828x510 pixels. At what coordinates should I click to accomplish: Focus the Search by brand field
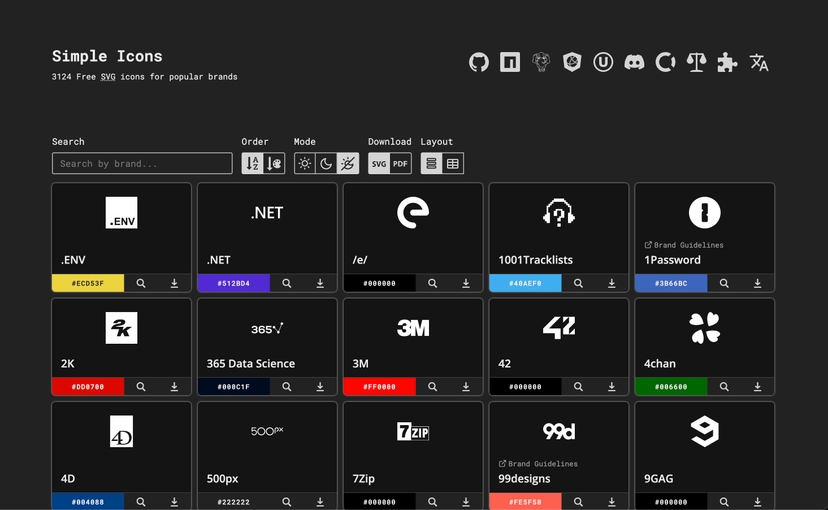coord(142,164)
